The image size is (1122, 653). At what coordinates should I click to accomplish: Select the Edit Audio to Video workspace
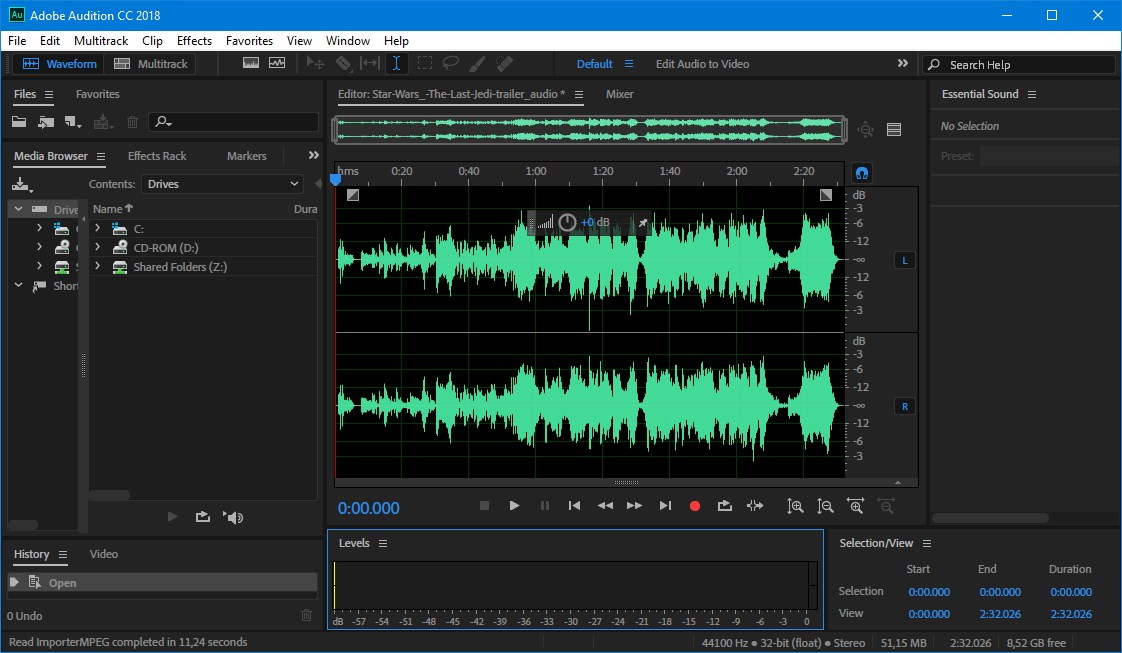702,64
